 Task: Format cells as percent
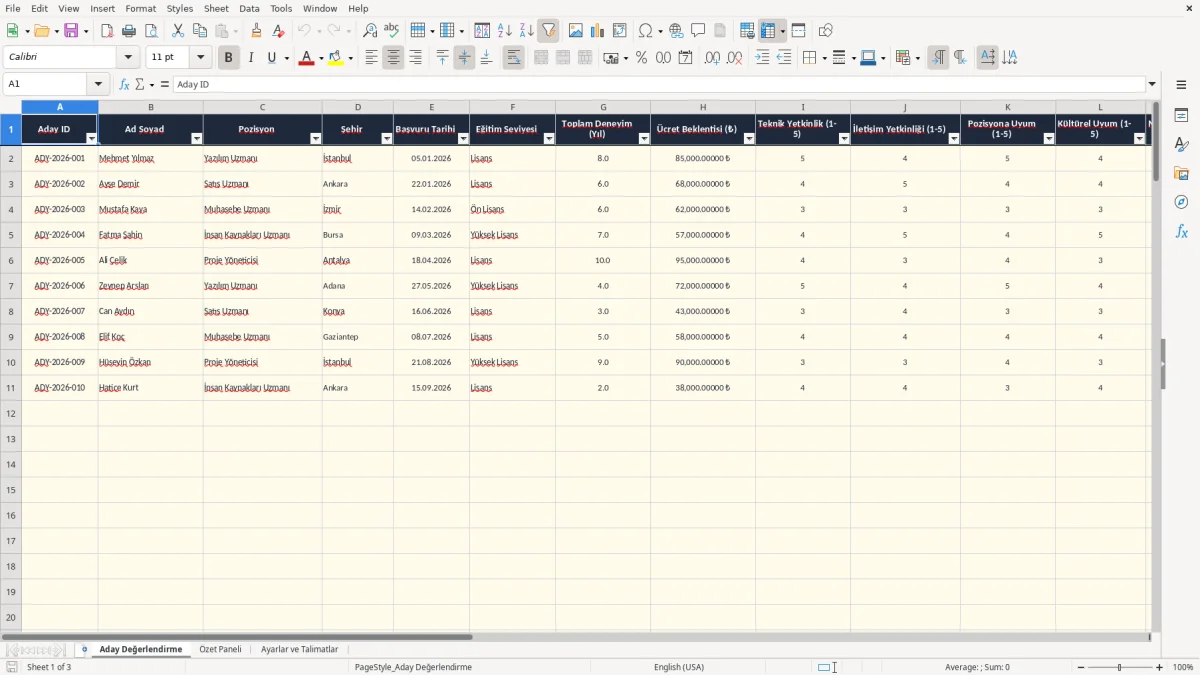click(641, 58)
